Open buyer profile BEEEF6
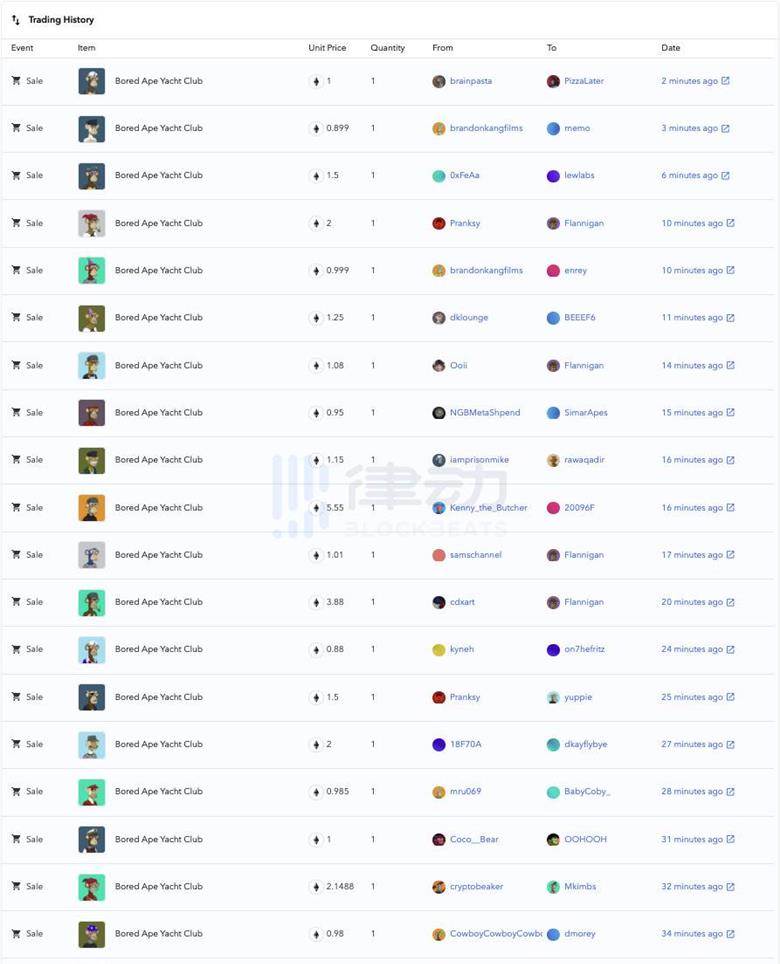The height and width of the screenshot is (964, 780). pyautogui.click(x=580, y=317)
